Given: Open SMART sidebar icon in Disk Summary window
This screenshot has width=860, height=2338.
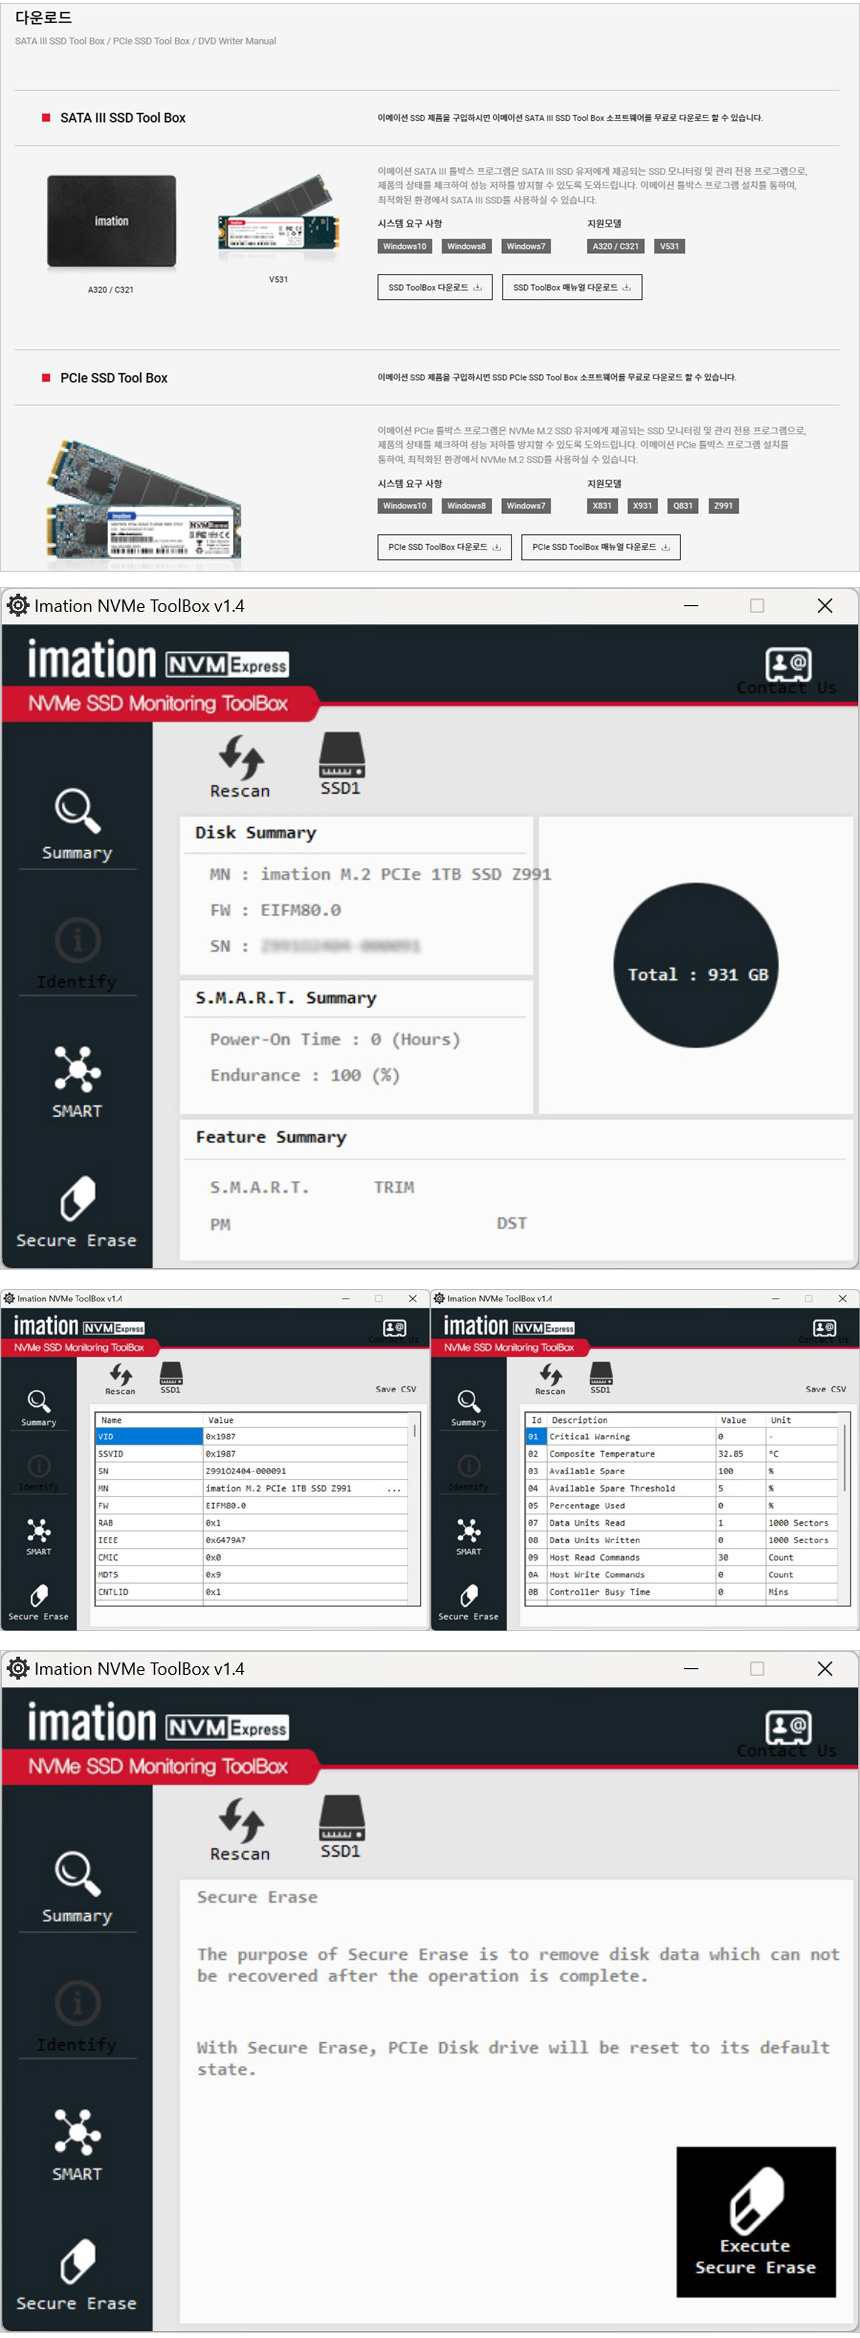Looking at the screenshot, I should point(77,1069).
